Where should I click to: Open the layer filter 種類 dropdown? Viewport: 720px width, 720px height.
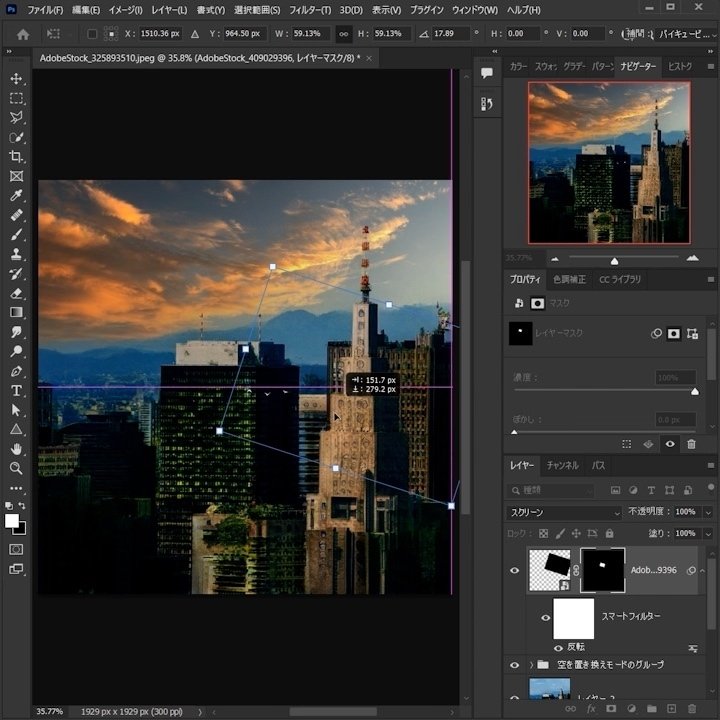pyautogui.click(x=551, y=490)
